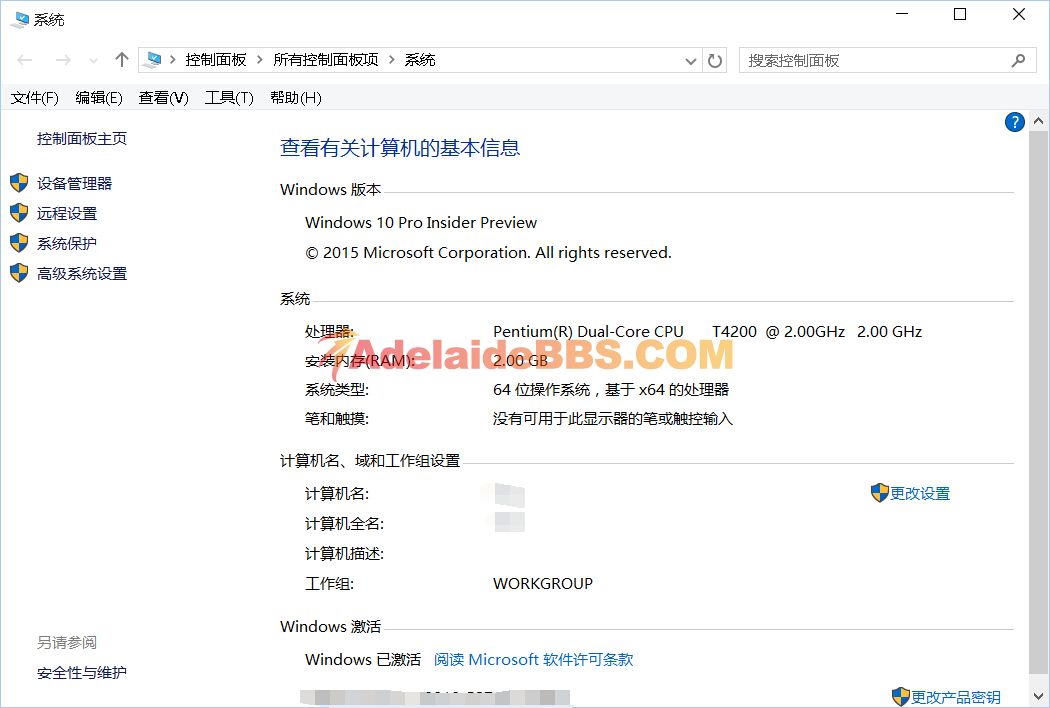Click the 更改设置 link
This screenshot has height=708, width=1050.
coord(920,493)
